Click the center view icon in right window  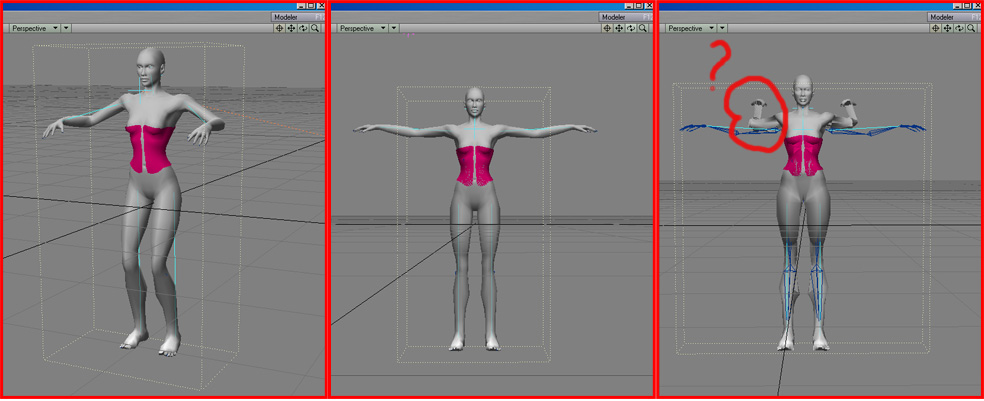pyautogui.click(x=936, y=28)
